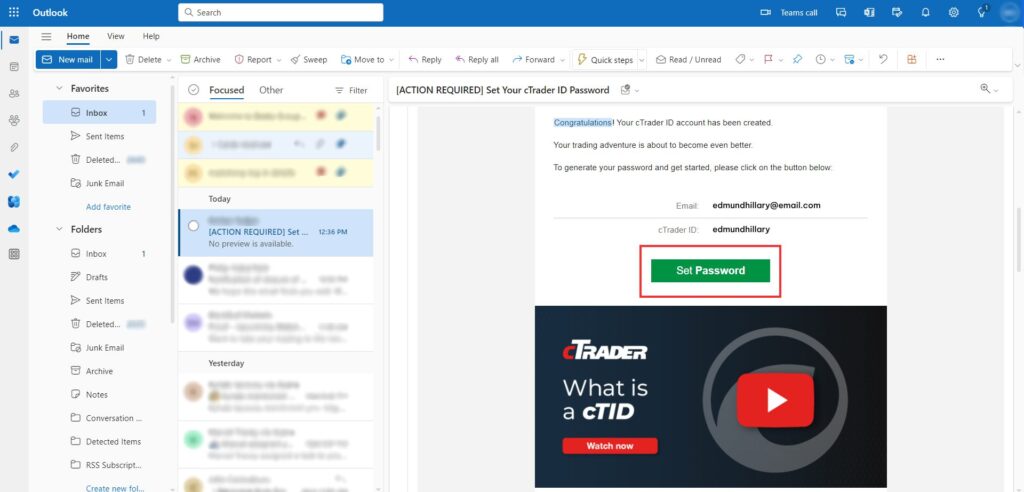1024x492 pixels.
Task: Click the Undo arrow in the toolbar
Action: (x=882, y=59)
